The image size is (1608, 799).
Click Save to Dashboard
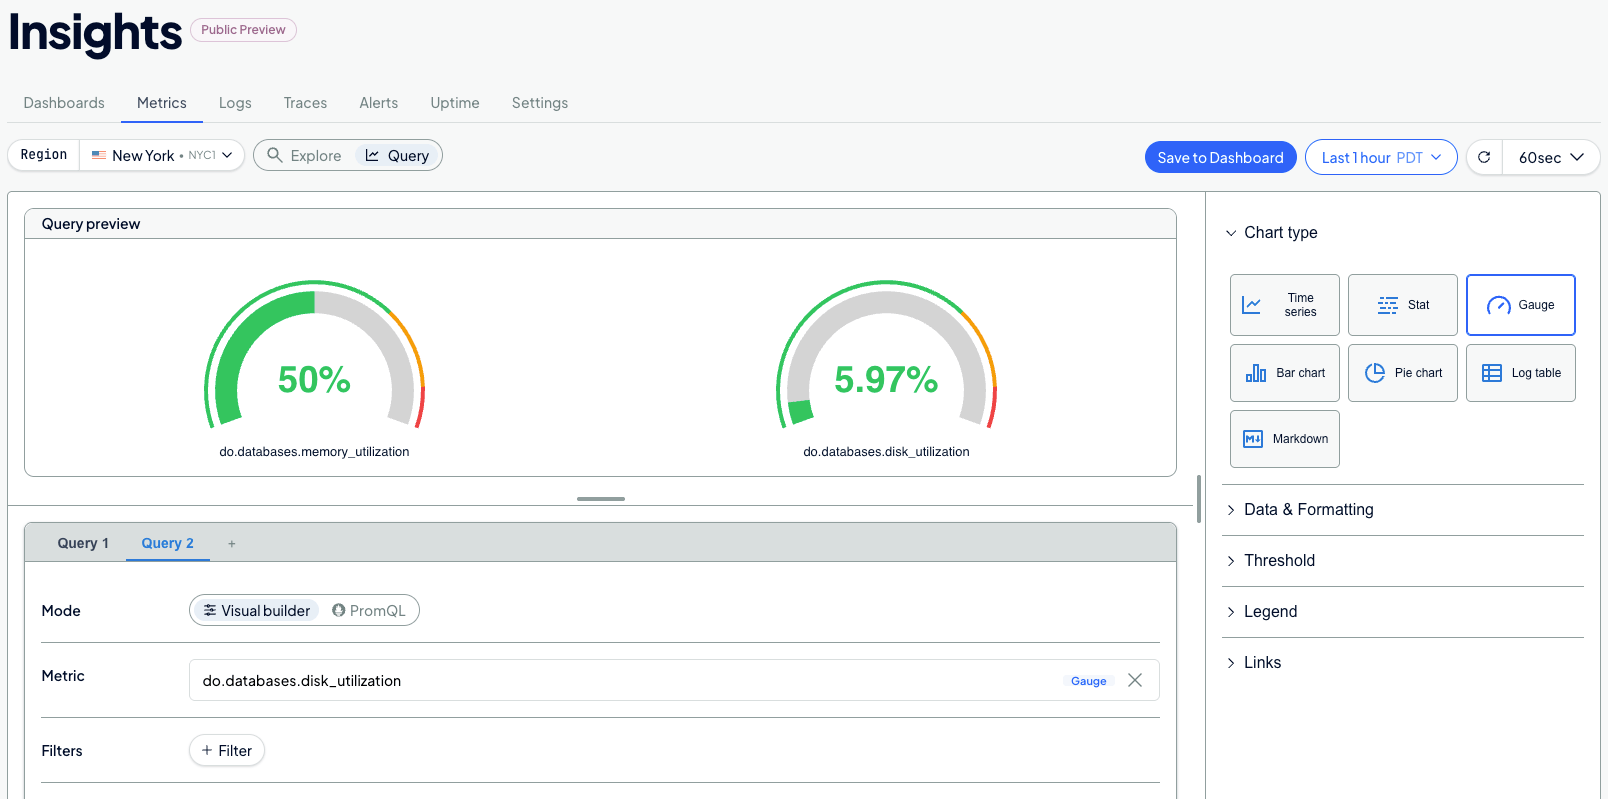1221,157
